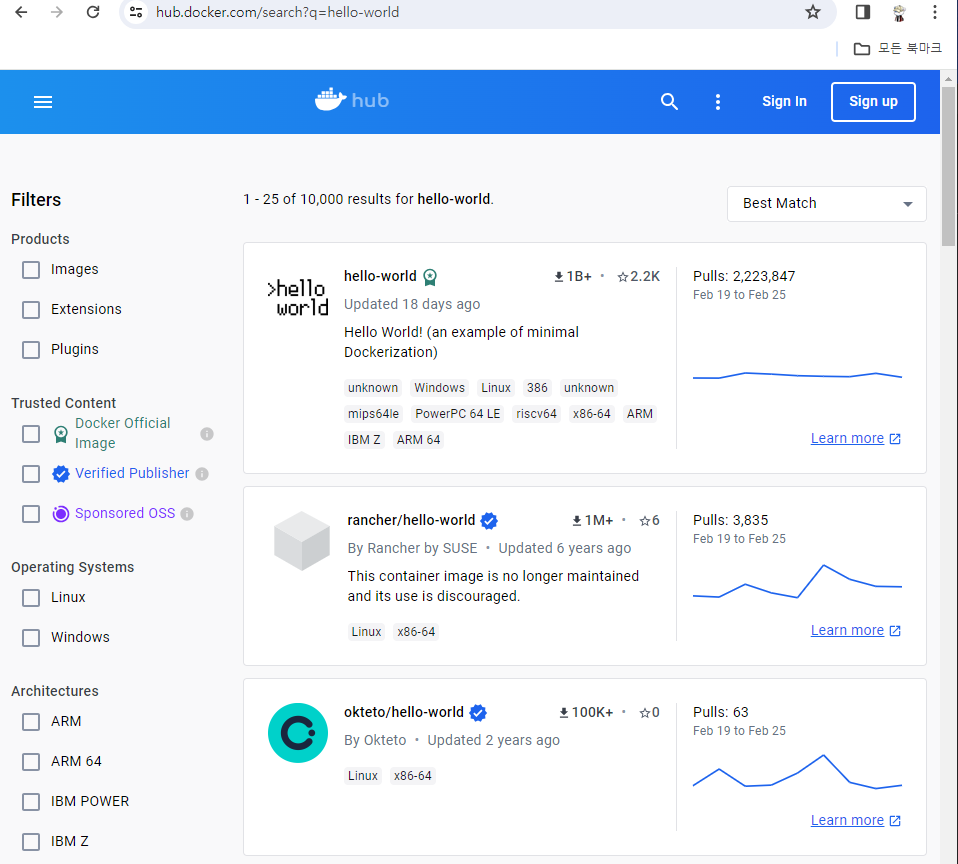Viewport: 958px width, 864px height.
Task: Open the browser side panel
Action: click(863, 12)
